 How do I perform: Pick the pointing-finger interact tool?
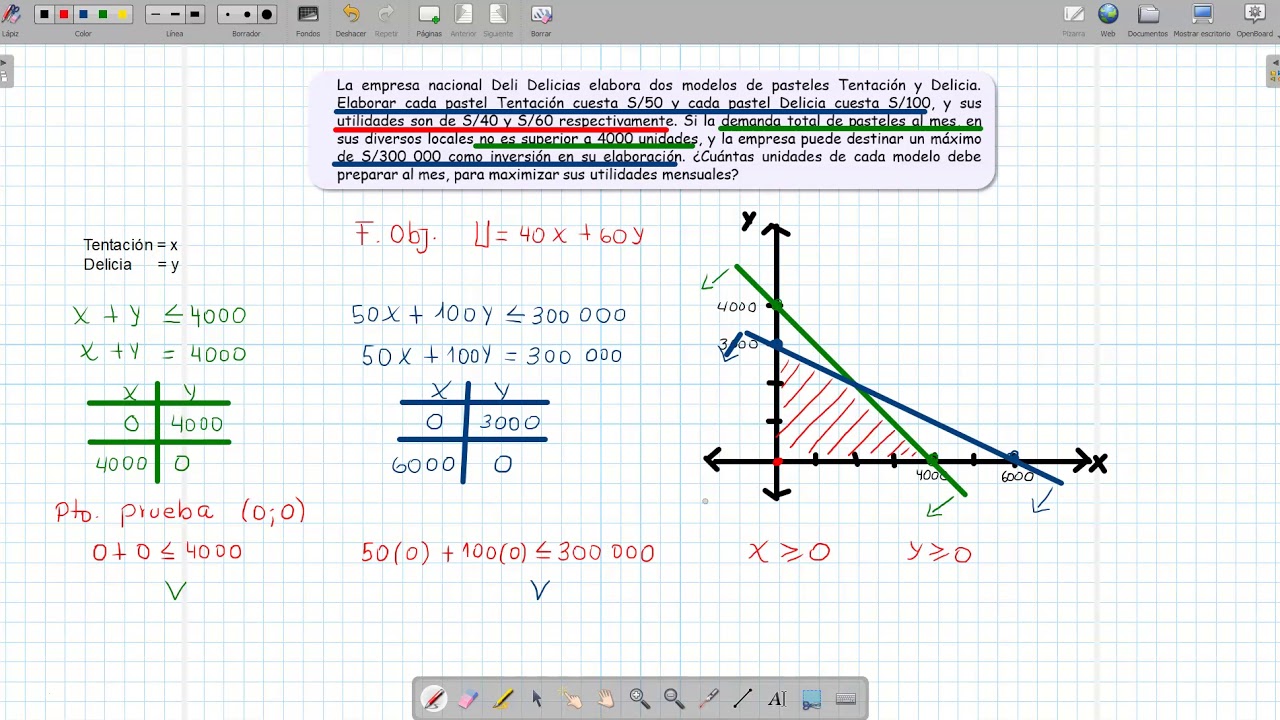(572, 699)
